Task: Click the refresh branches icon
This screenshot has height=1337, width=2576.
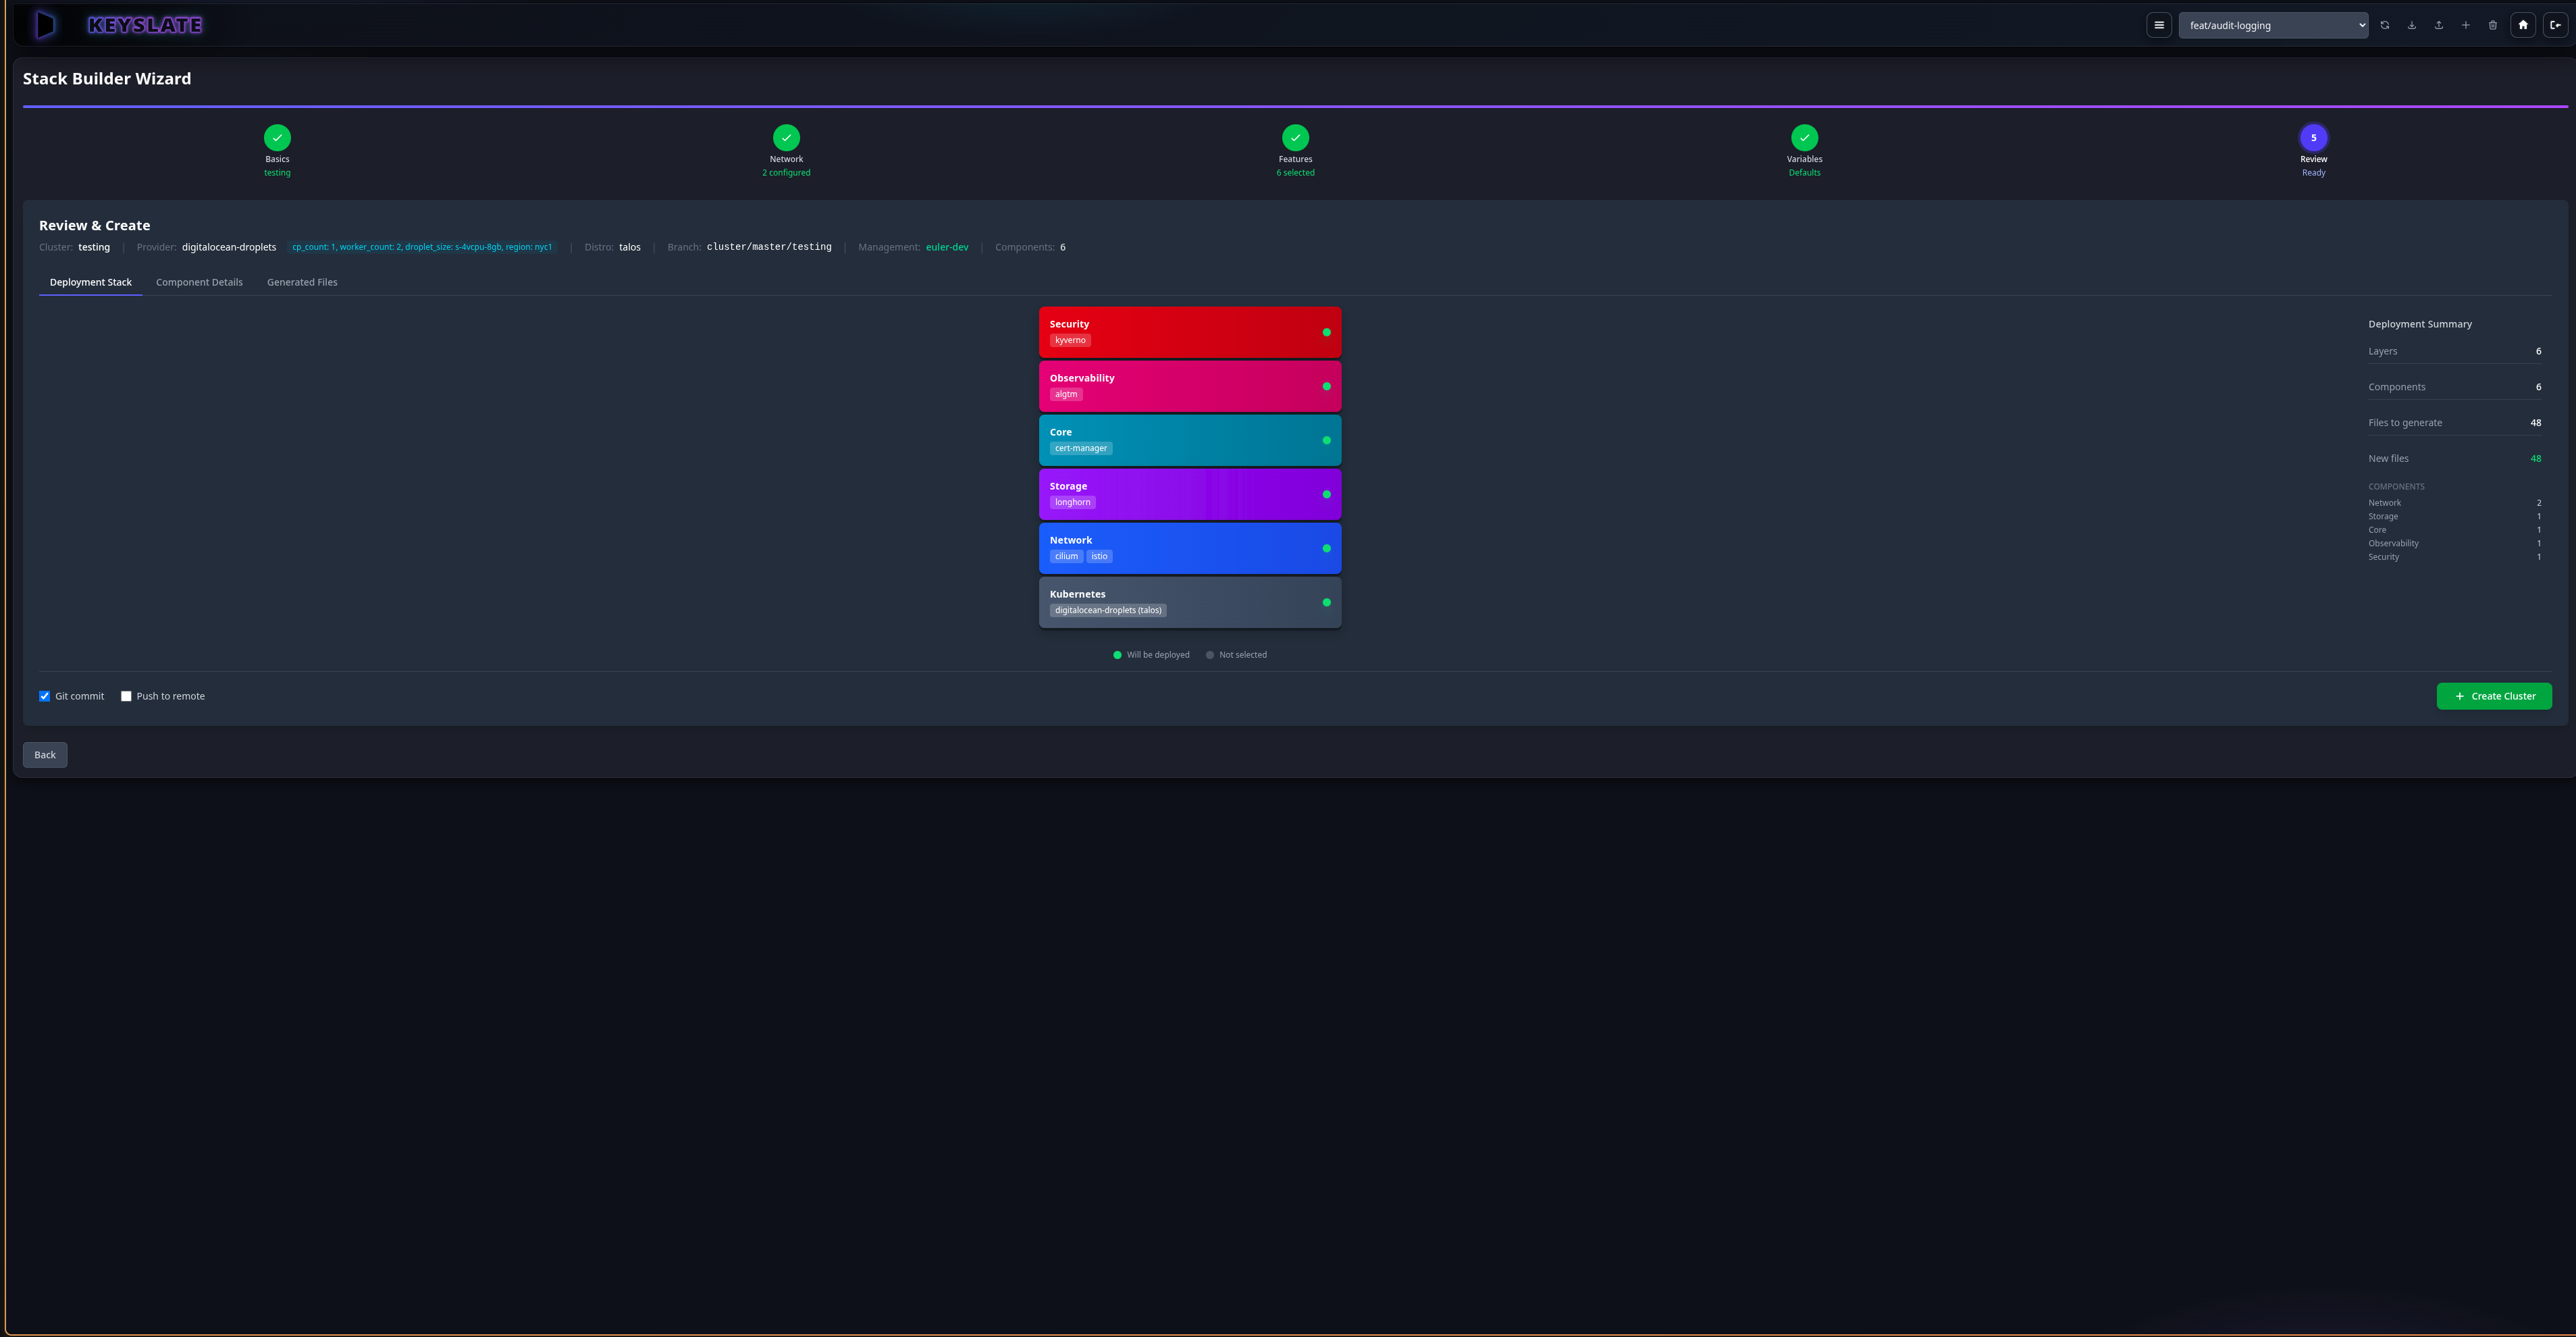Action: [x=2385, y=25]
